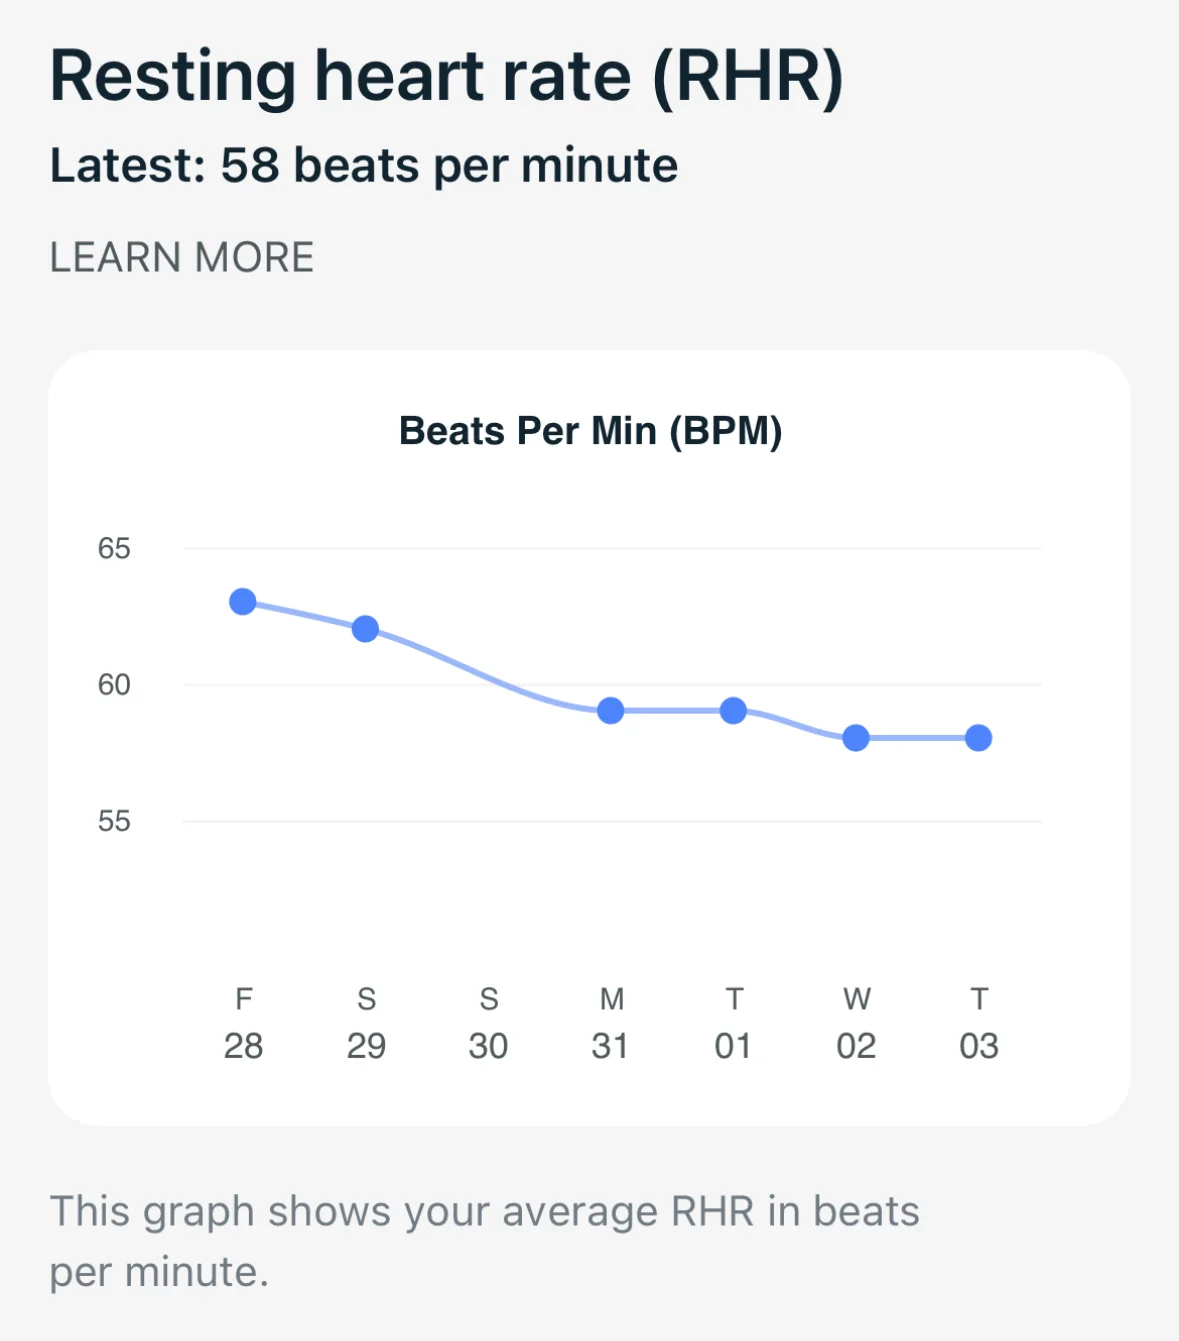
Task: Click the S 30 date label
Action: 488,1023
